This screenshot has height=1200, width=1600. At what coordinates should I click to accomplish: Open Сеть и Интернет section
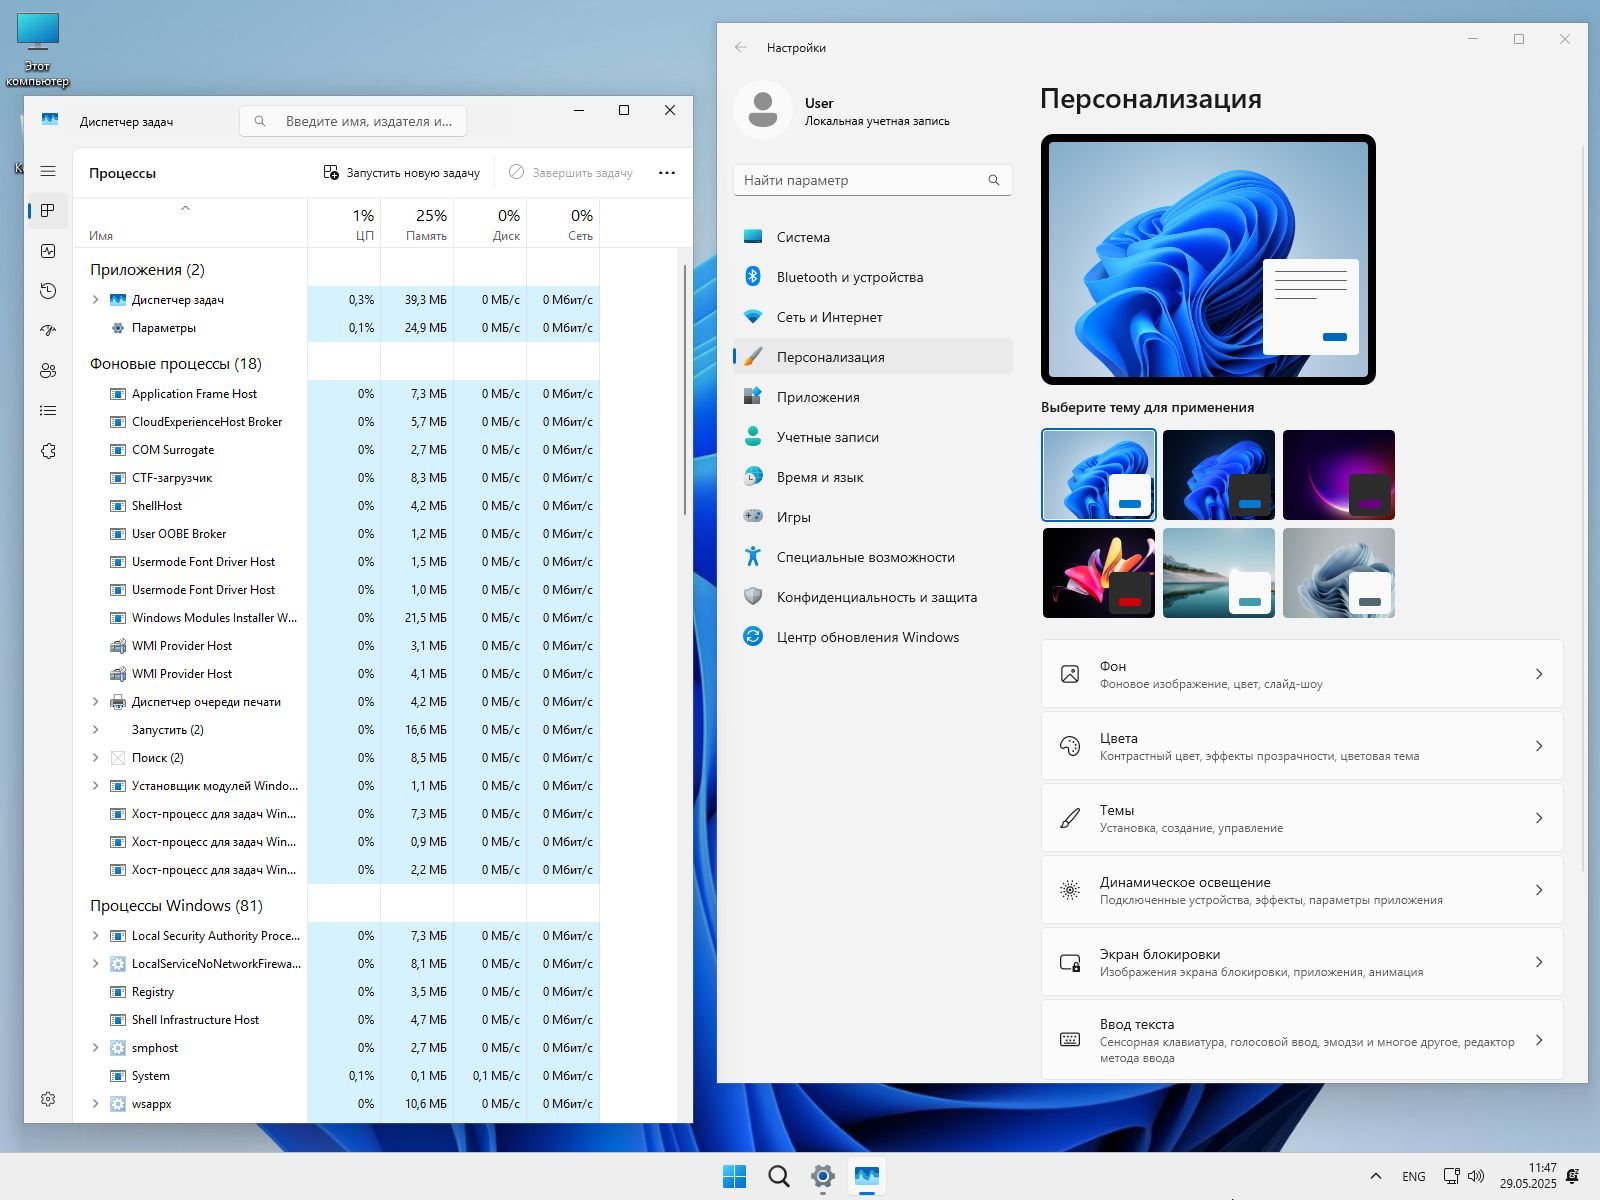click(x=873, y=317)
